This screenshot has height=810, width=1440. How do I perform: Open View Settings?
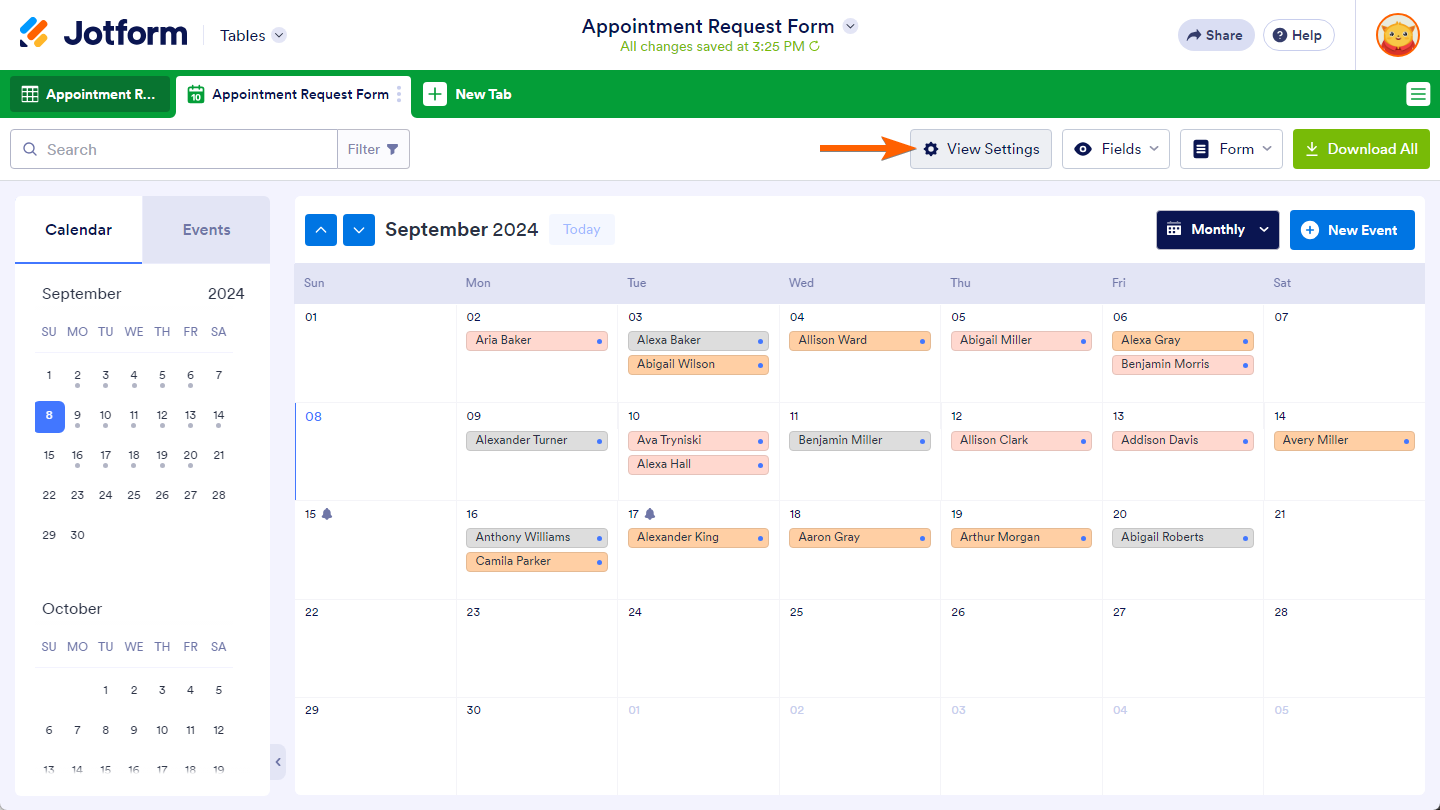pos(981,149)
